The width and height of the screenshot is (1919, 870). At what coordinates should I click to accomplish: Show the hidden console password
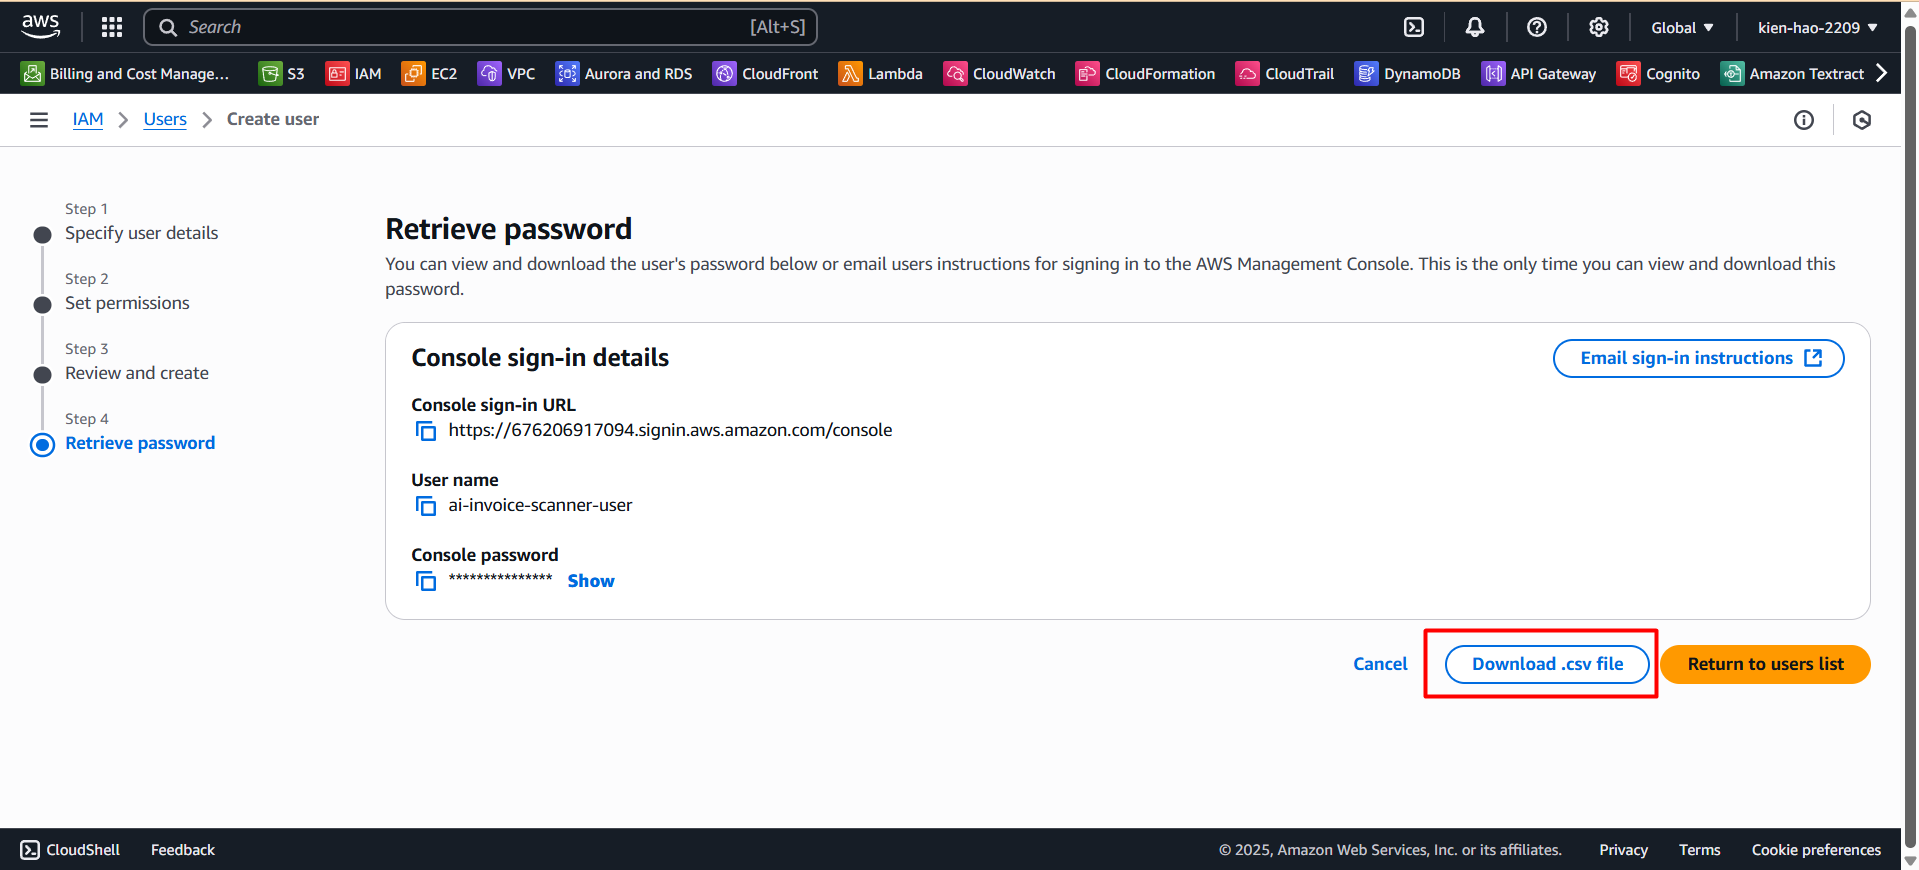[591, 581]
